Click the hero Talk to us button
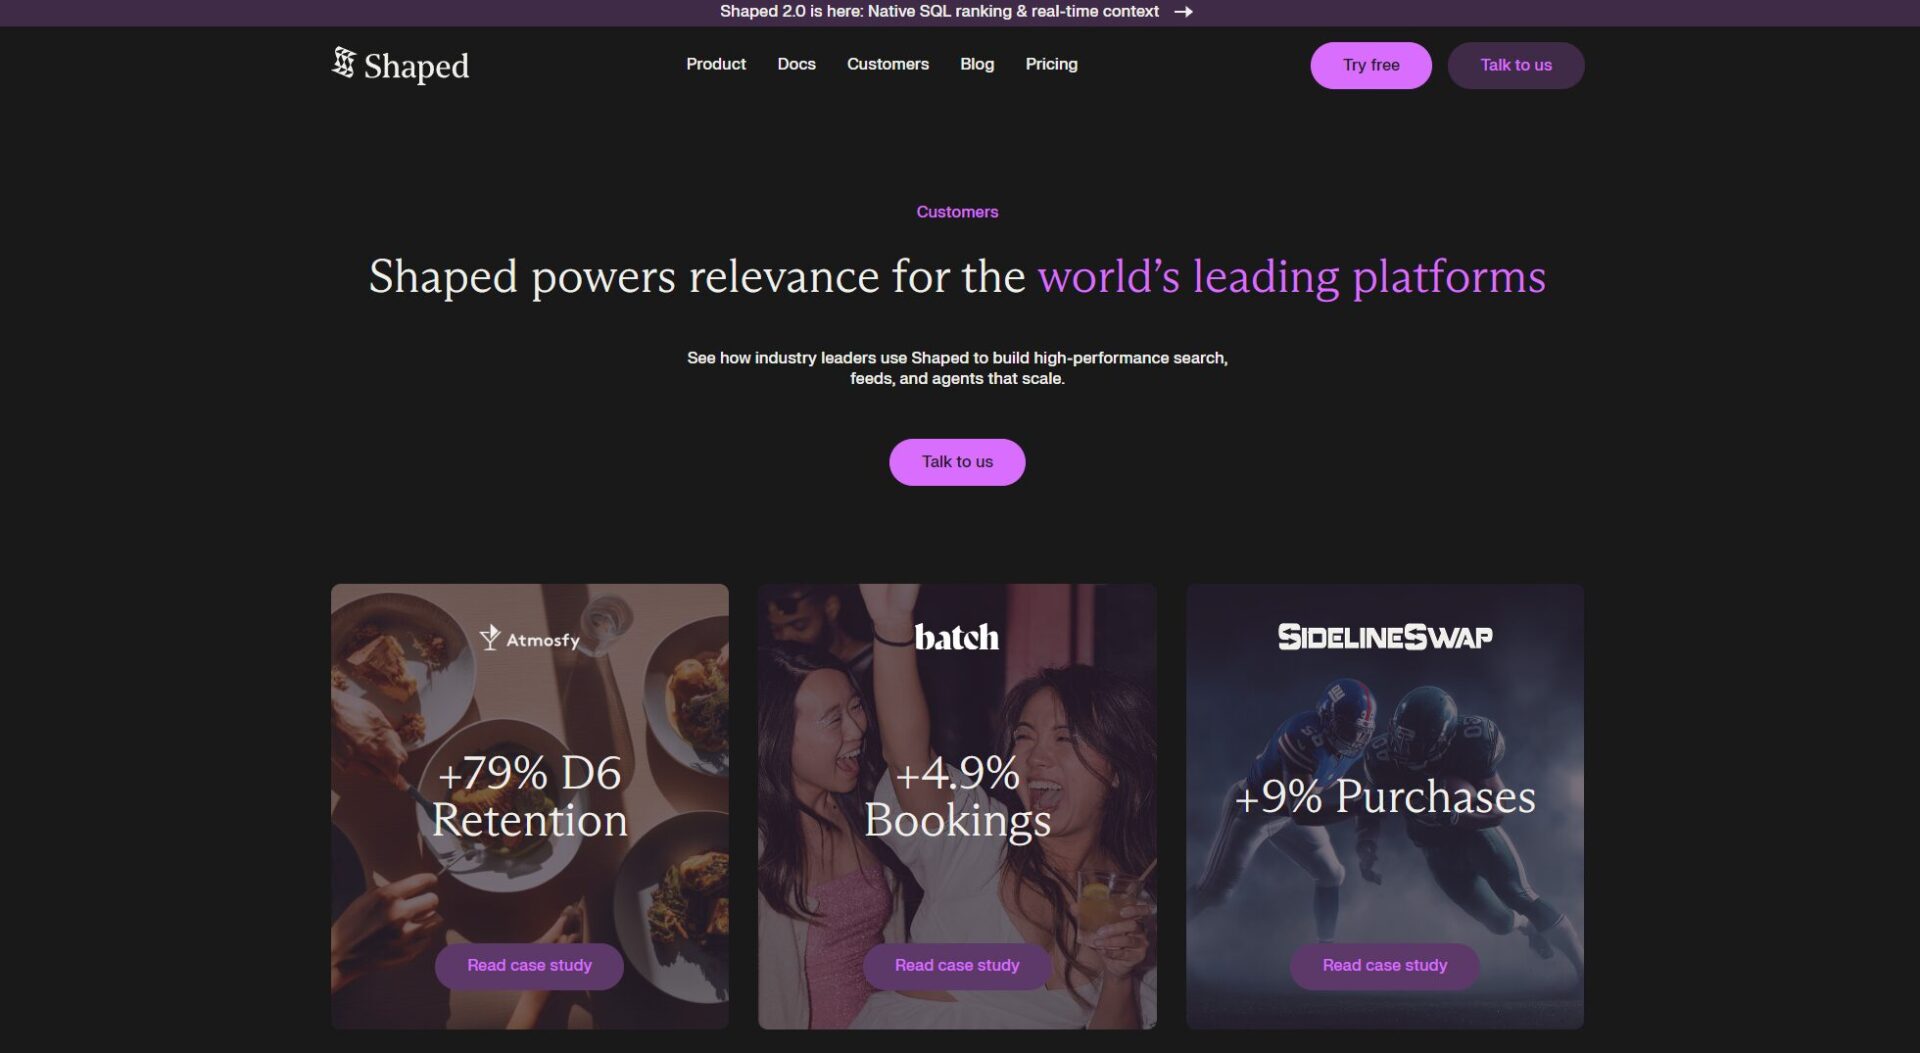The width and height of the screenshot is (1920, 1053). click(957, 462)
